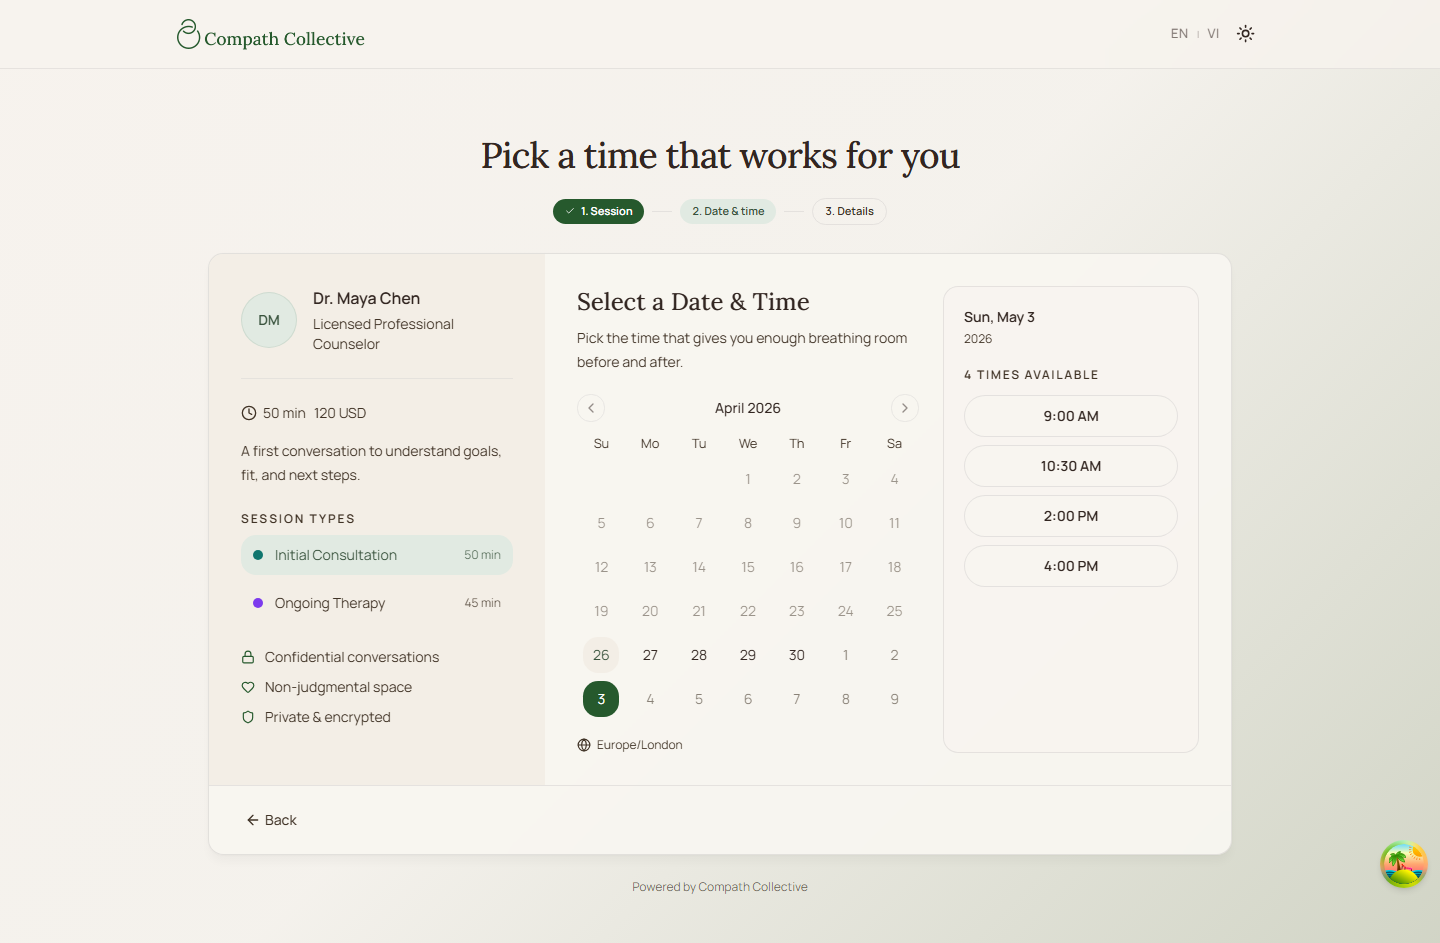
Task: Pick the 9:00 AM time slot
Action: (1071, 416)
